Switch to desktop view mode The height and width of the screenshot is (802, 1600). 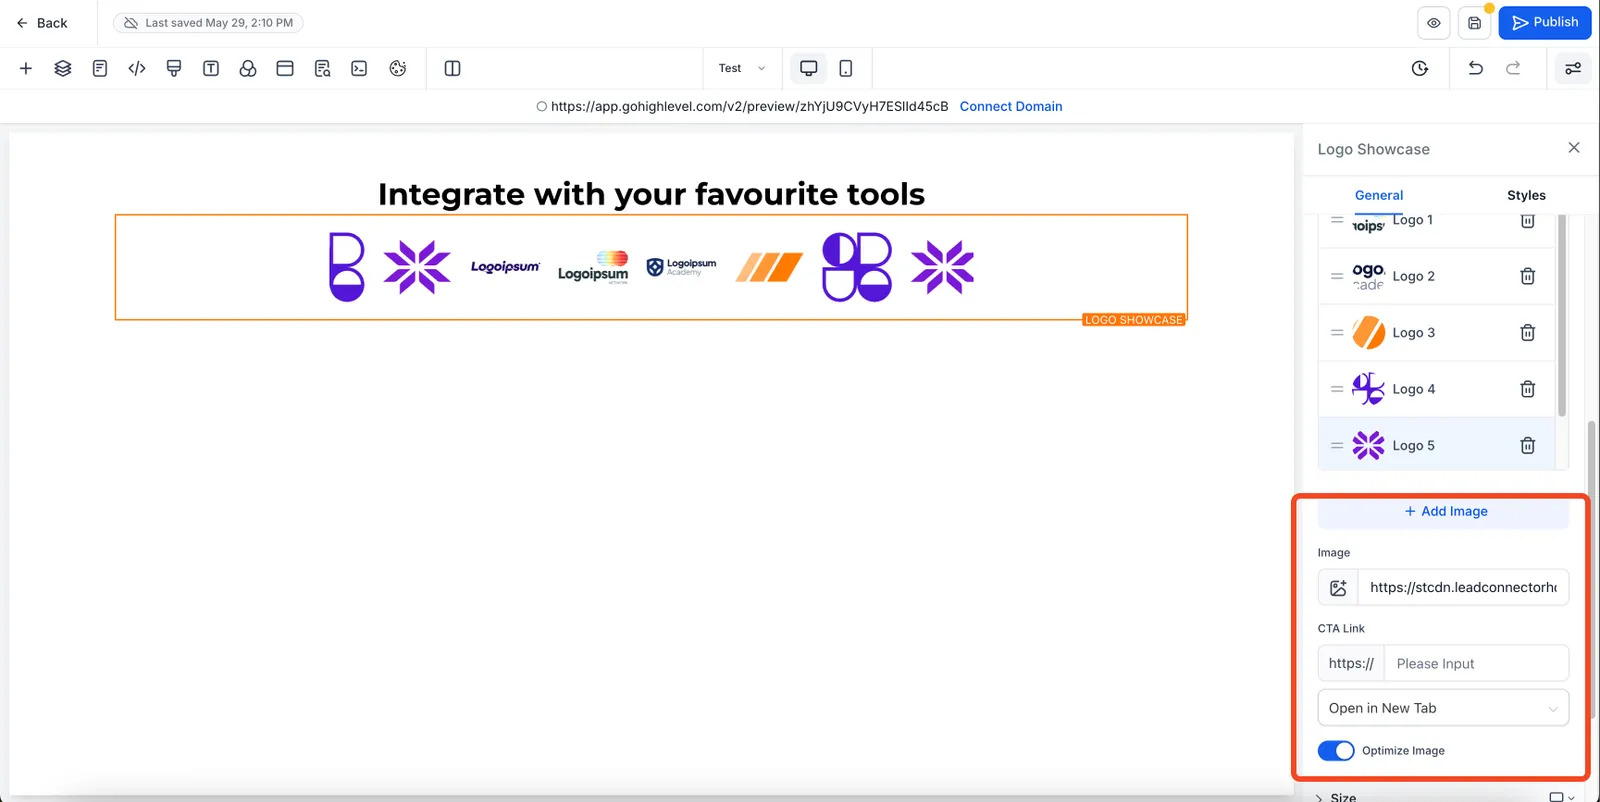[x=808, y=68]
